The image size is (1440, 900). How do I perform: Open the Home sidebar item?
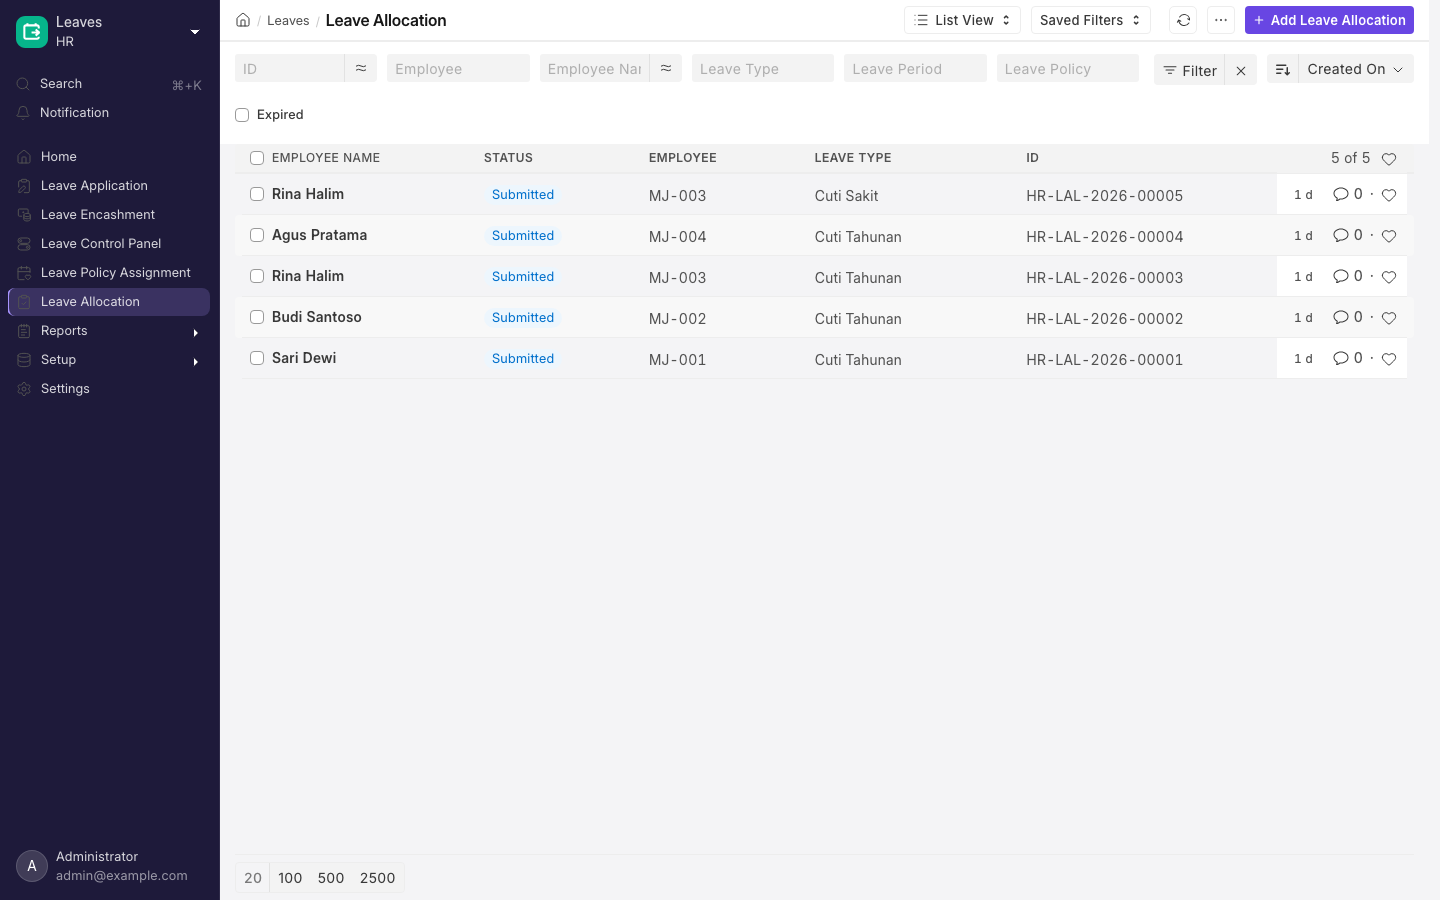[108, 157]
